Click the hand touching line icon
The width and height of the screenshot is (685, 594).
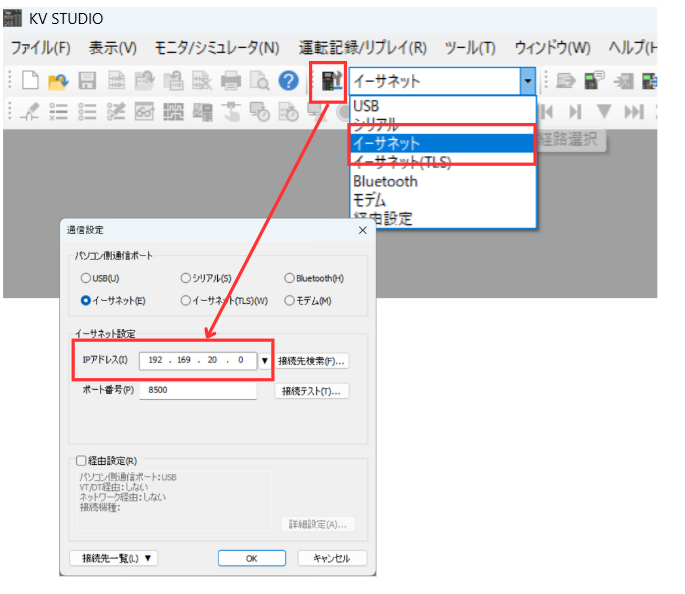231,112
